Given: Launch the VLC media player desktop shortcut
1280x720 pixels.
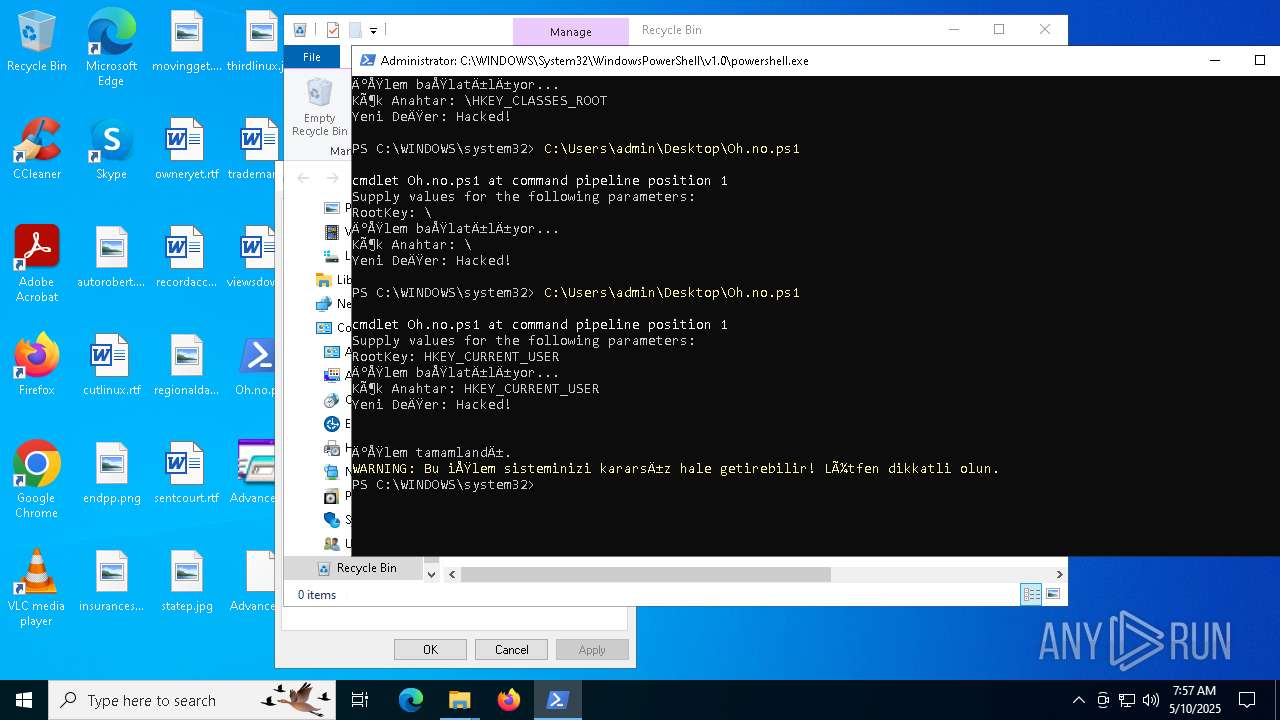Looking at the screenshot, I should click(37, 588).
